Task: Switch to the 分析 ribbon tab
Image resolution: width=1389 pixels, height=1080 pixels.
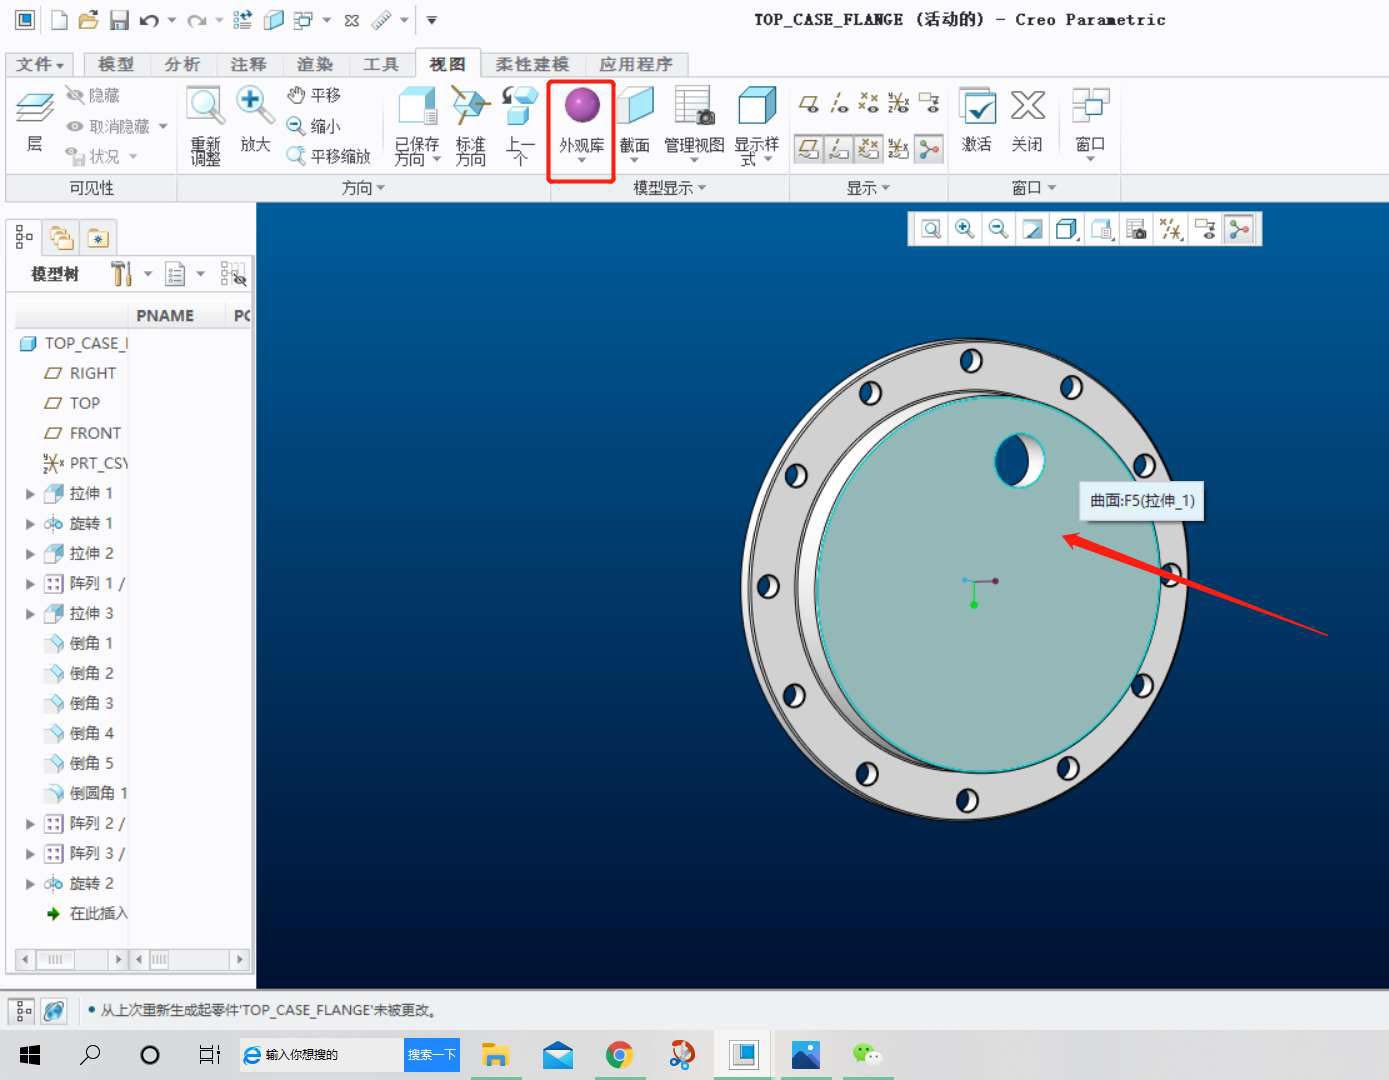Action: pos(182,64)
